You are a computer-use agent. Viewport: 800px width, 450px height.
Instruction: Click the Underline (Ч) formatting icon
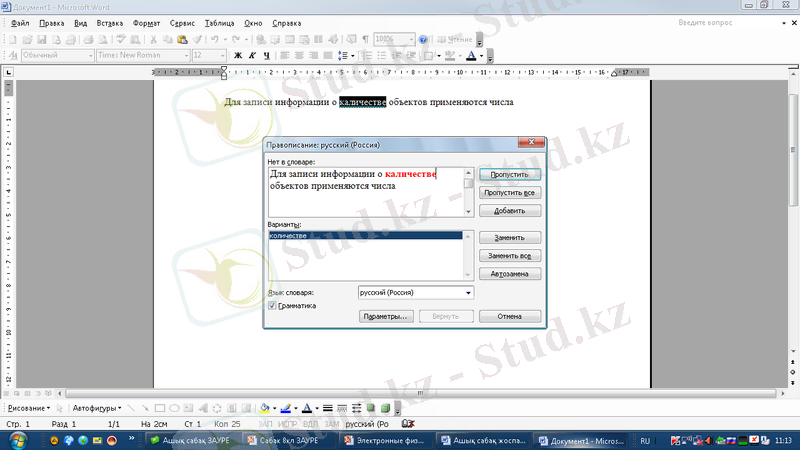click(x=265, y=56)
